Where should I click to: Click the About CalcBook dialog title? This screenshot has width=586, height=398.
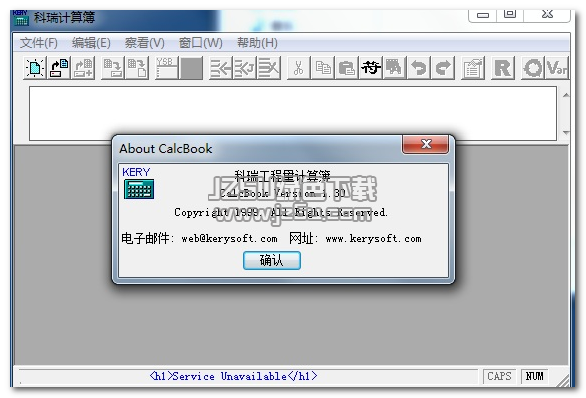(x=166, y=148)
